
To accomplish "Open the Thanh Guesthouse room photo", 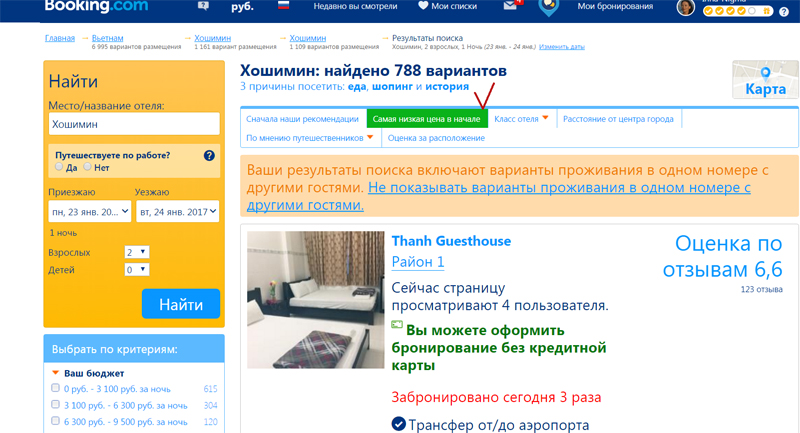I will tap(316, 299).
